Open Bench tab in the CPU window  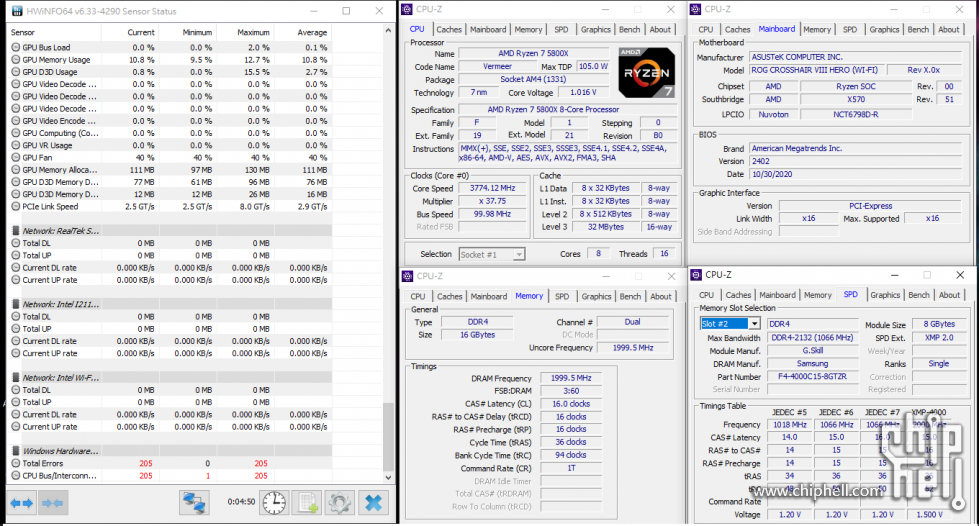tap(629, 29)
